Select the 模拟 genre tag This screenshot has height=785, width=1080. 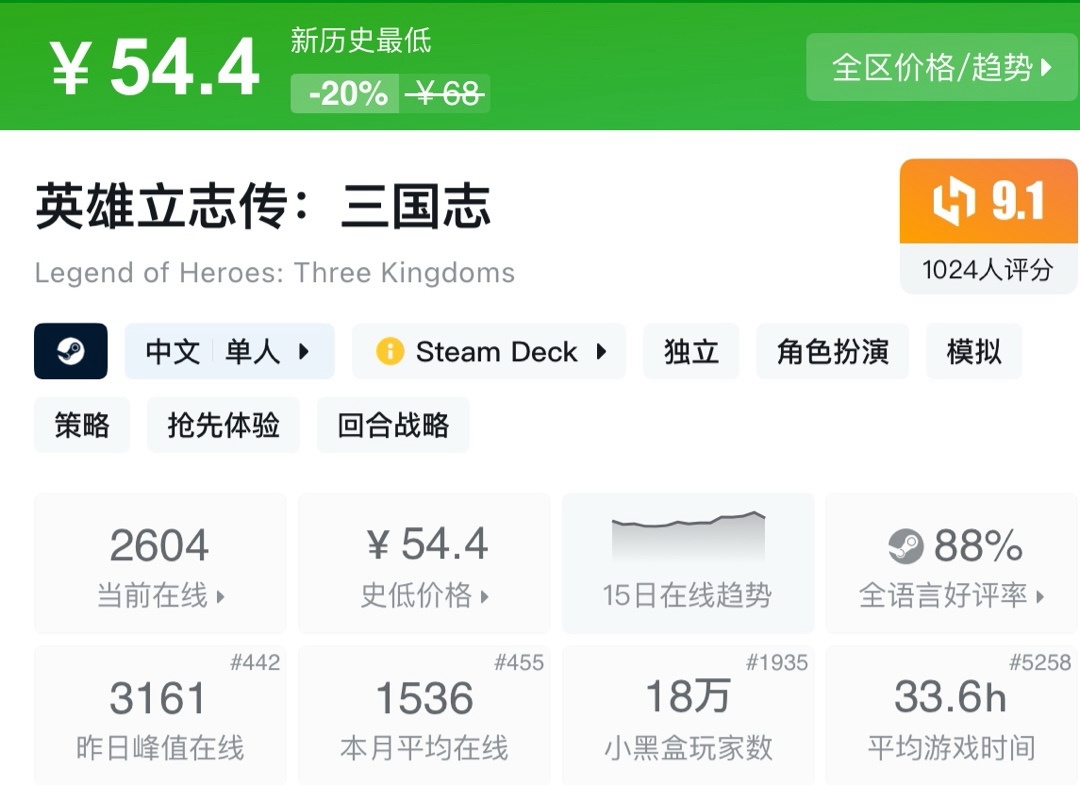[x=974, y=352]
